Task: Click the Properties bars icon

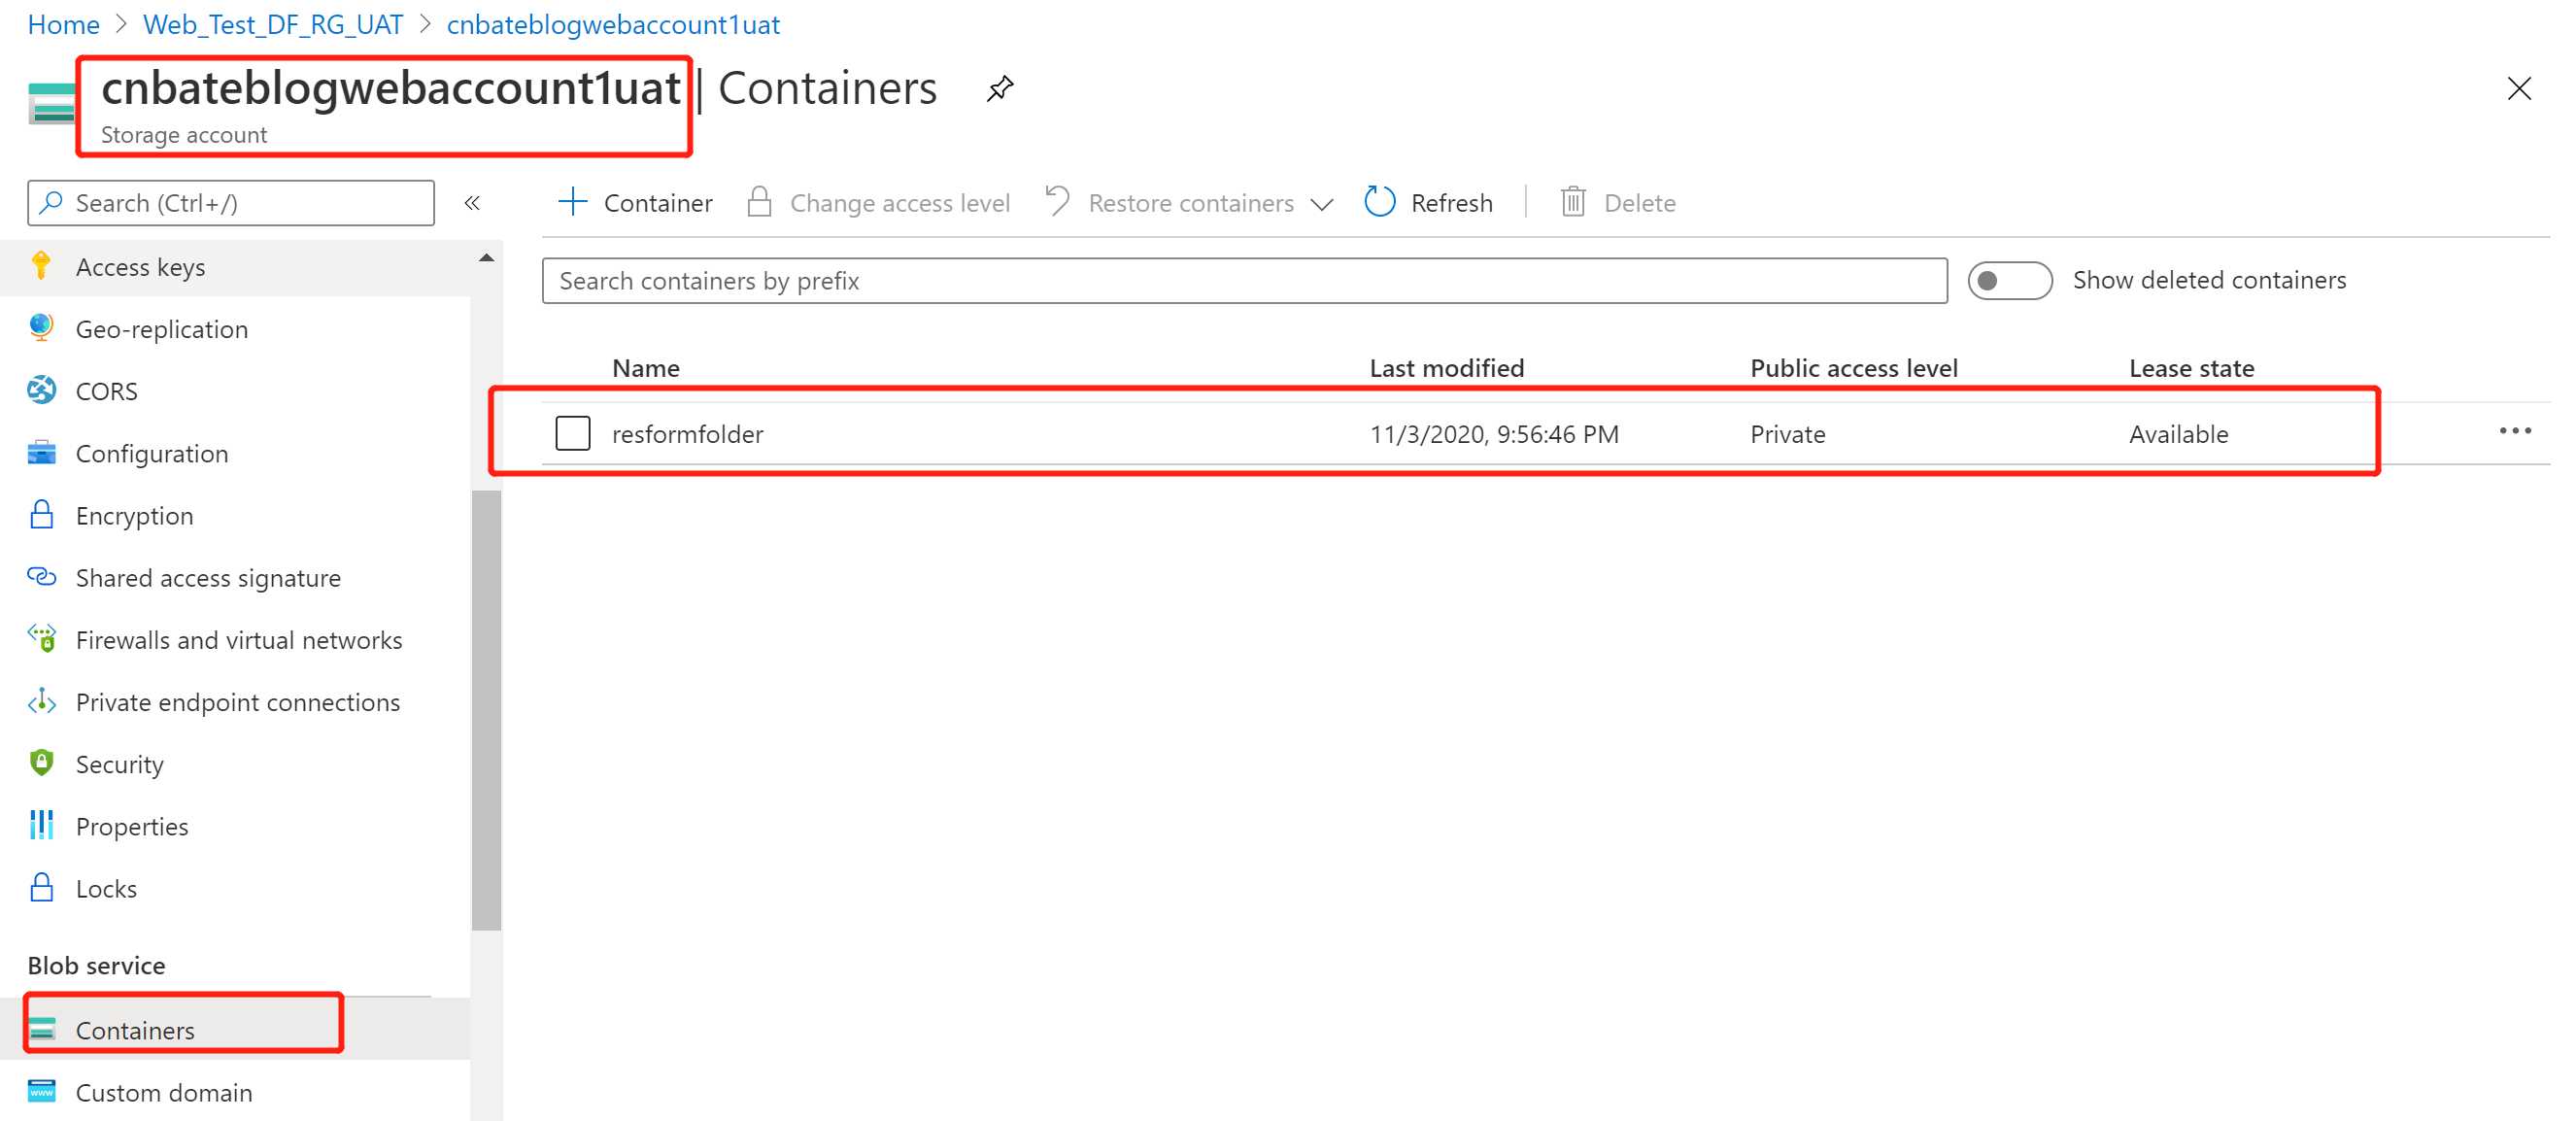Action: pos(41,825)
